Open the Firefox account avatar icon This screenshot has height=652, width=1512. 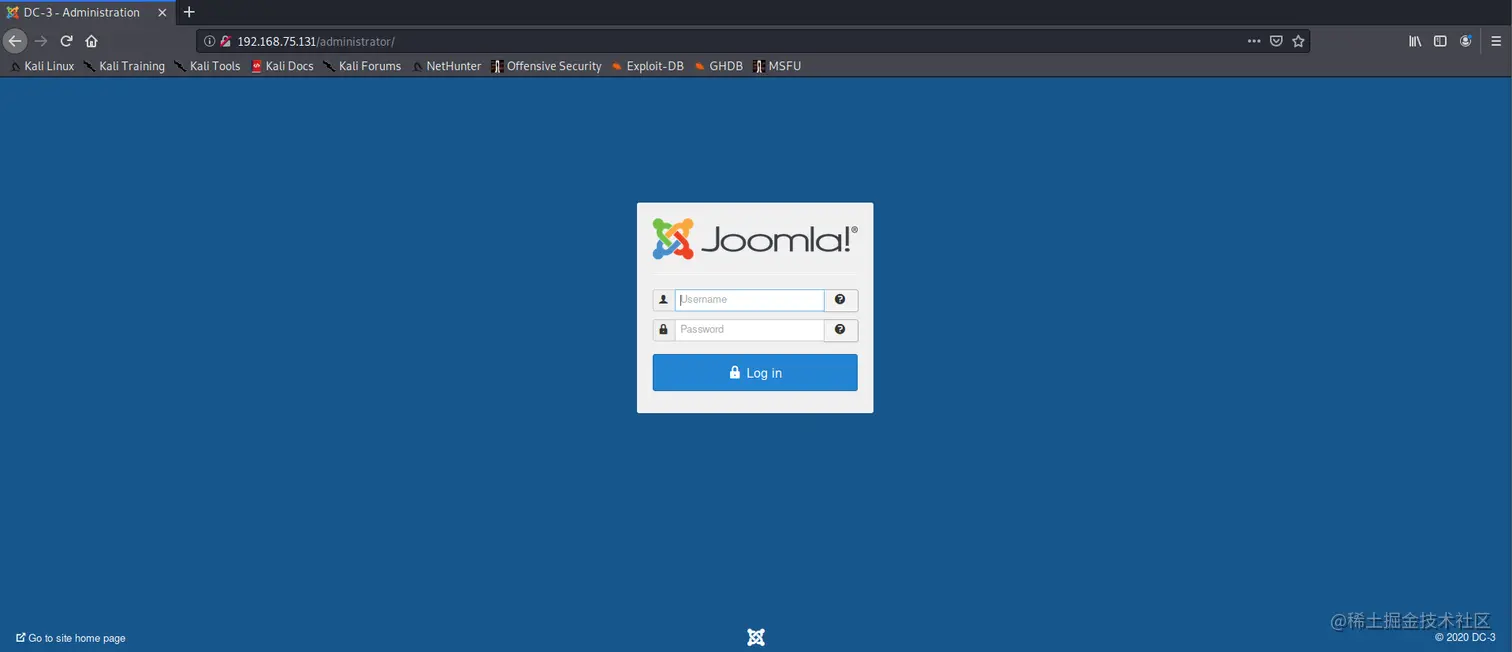1466,41
